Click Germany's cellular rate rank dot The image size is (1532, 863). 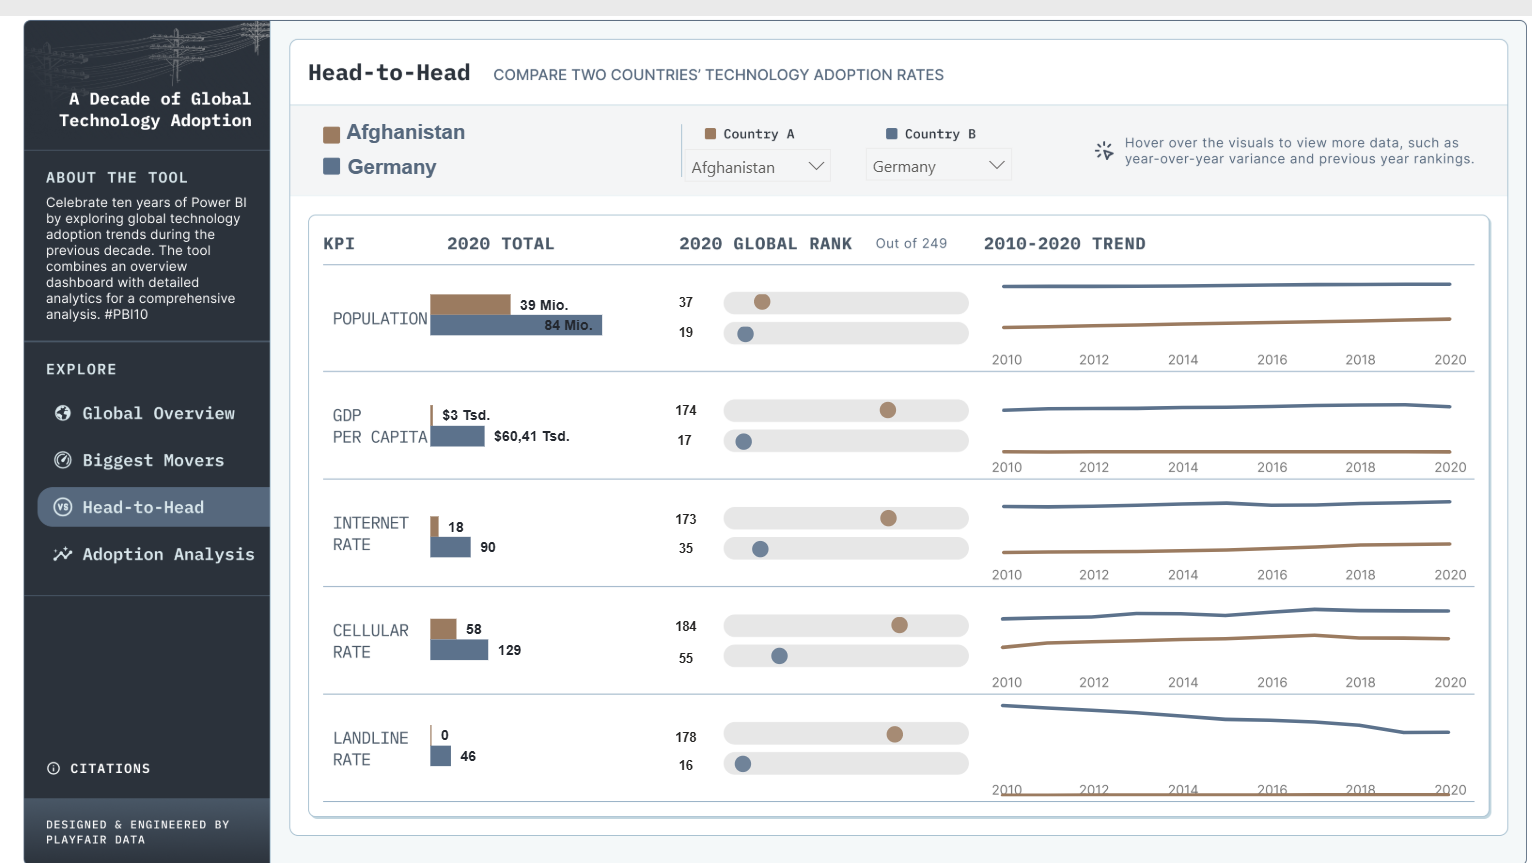coord(780,656)
